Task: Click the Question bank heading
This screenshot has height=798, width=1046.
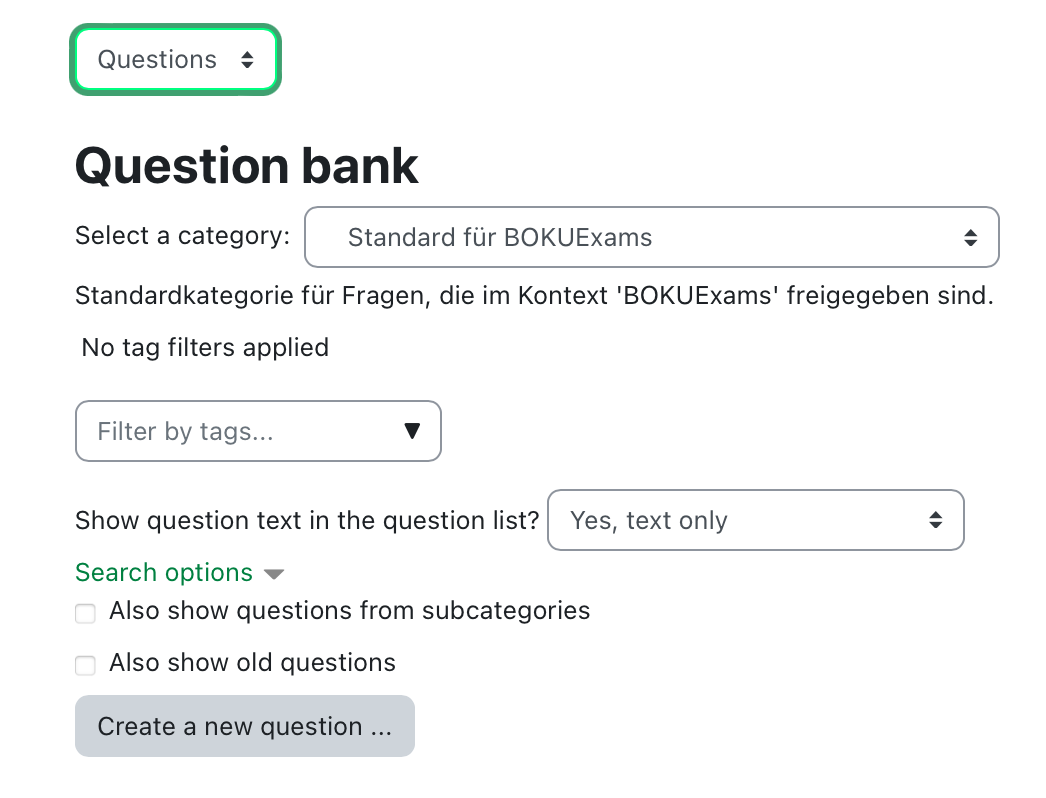Action: pos(246,165)
